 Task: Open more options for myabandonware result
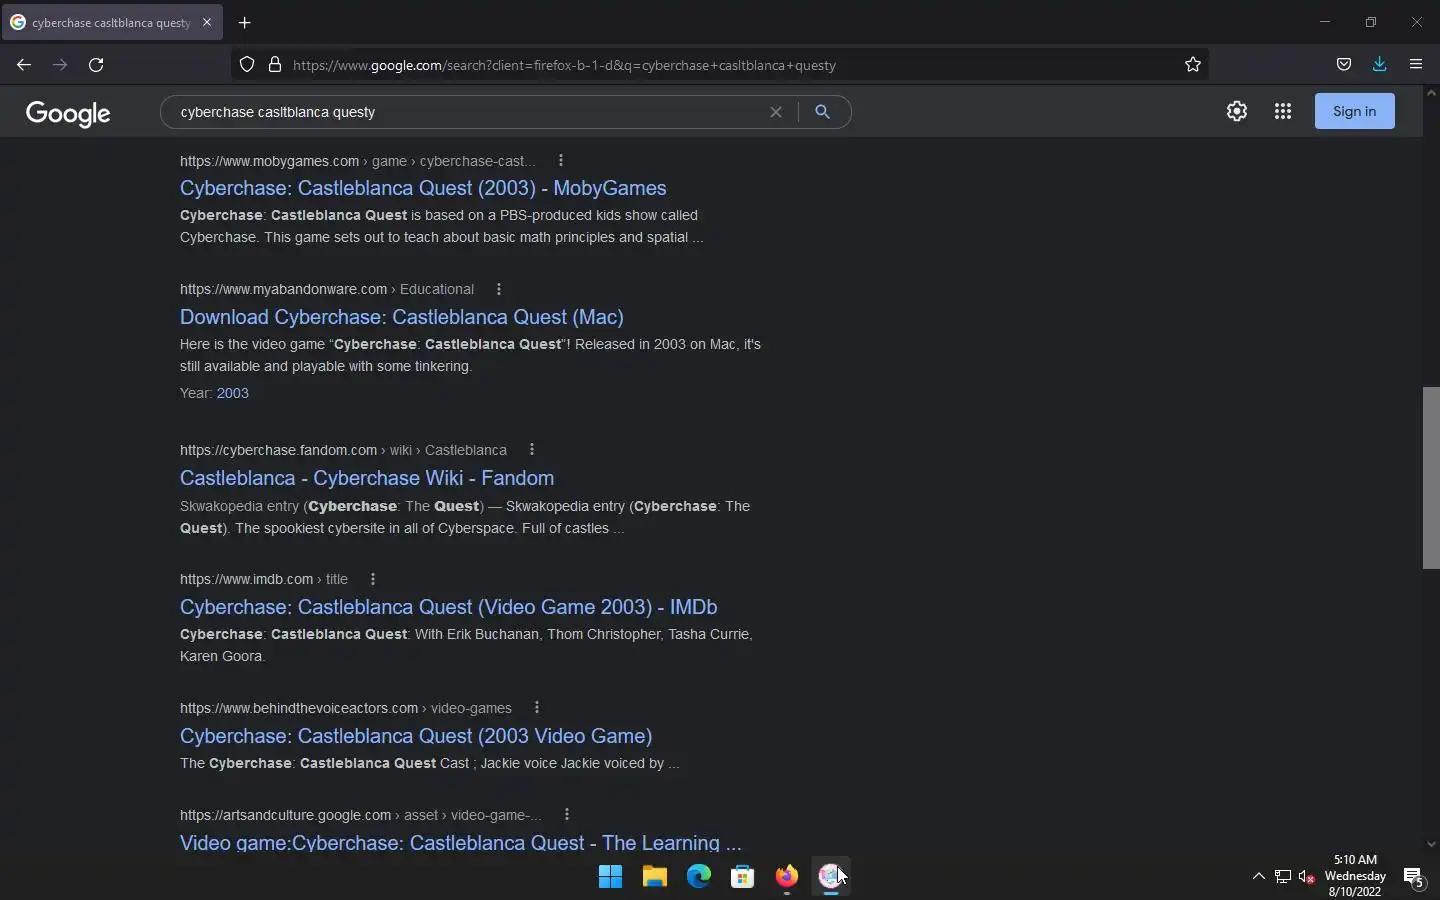[x=499, y=289]
